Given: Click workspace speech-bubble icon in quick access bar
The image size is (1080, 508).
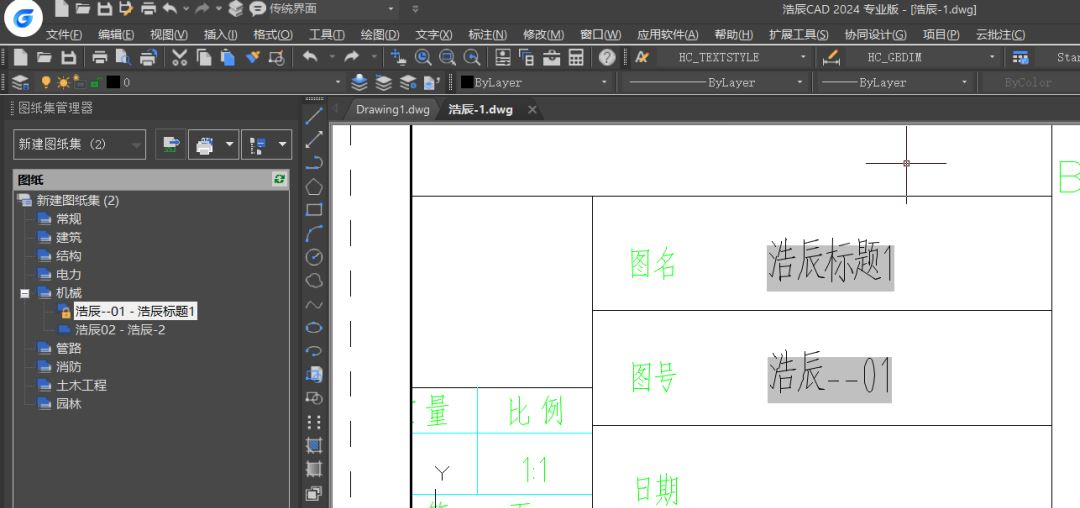Looking at the screenshot, I should [258, 8].
